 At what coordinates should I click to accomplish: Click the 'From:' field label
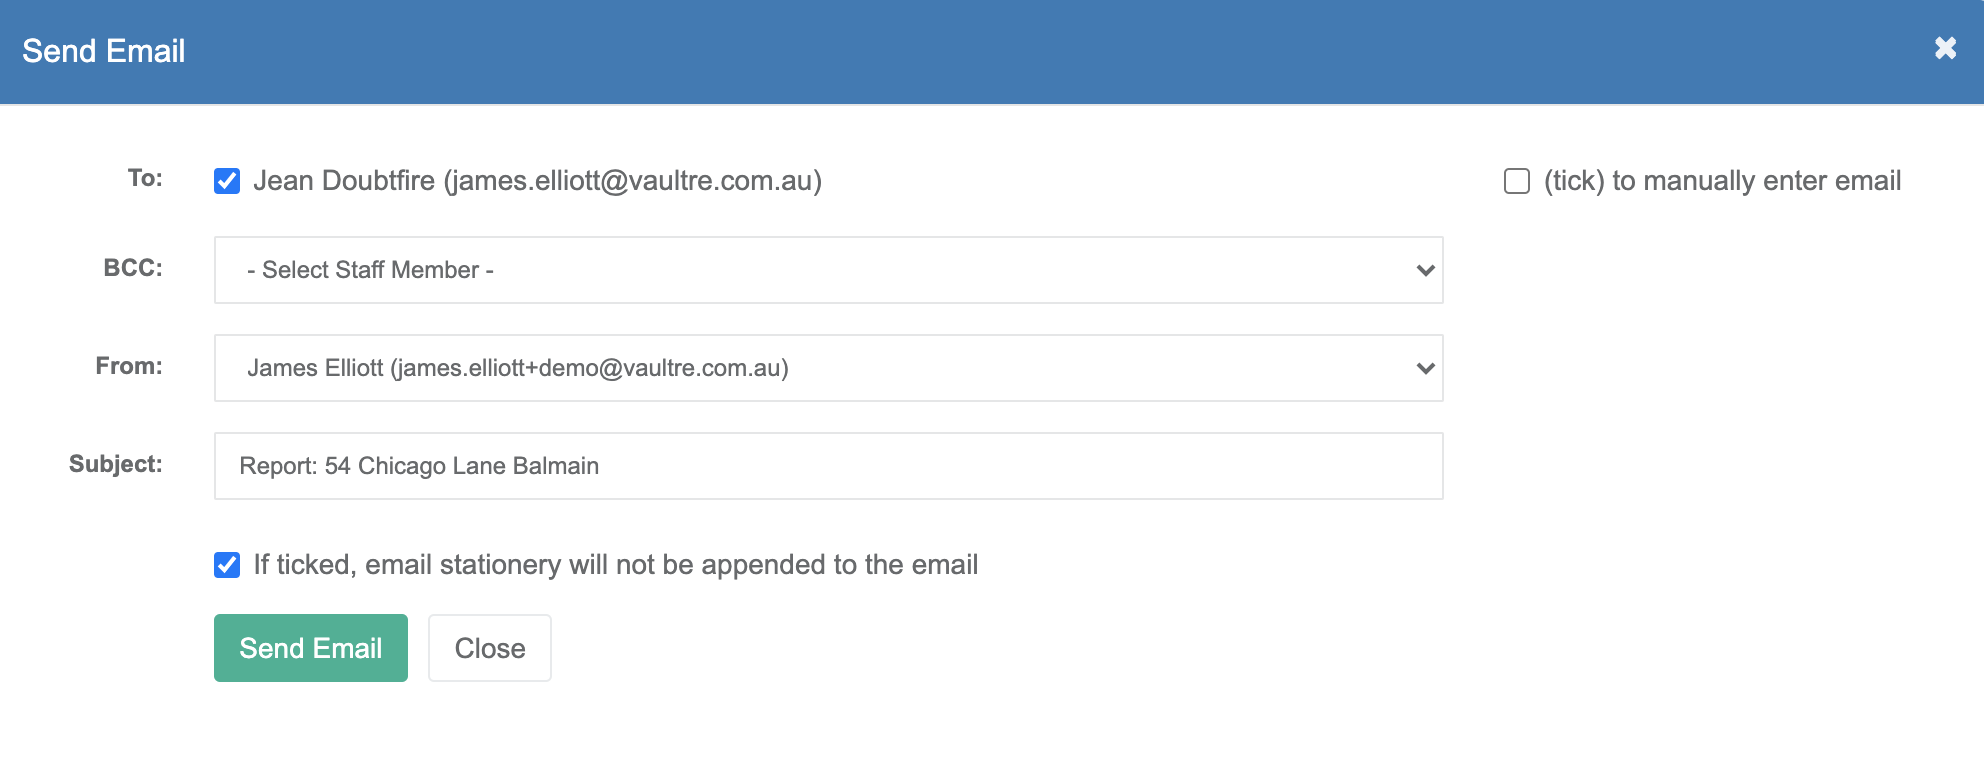[129, 366]
